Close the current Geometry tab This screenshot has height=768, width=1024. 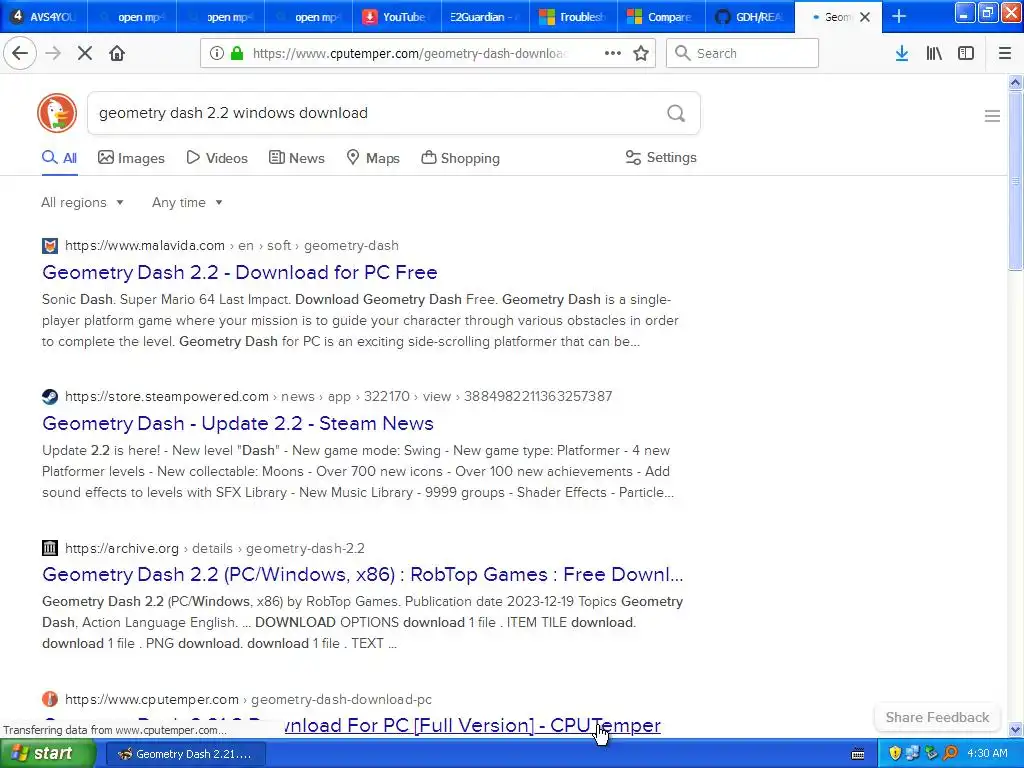tap(865, 17)
